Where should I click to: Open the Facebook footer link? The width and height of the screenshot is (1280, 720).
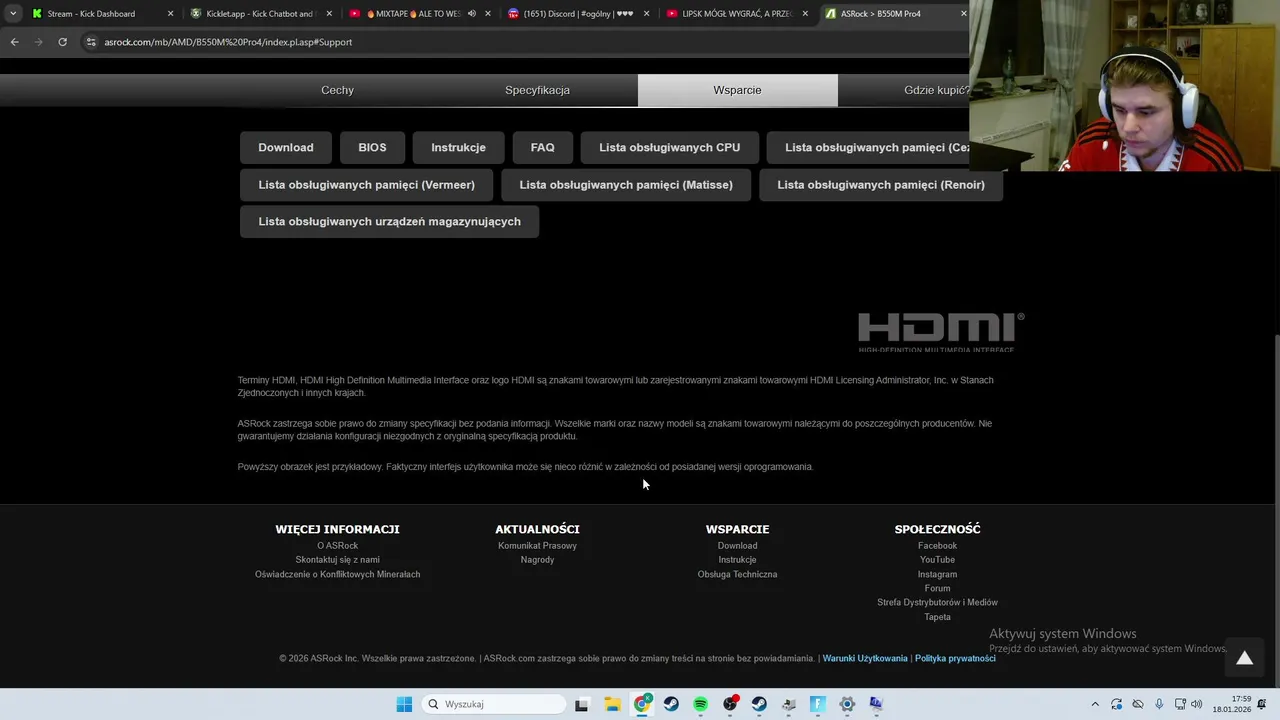coord(937,546)
